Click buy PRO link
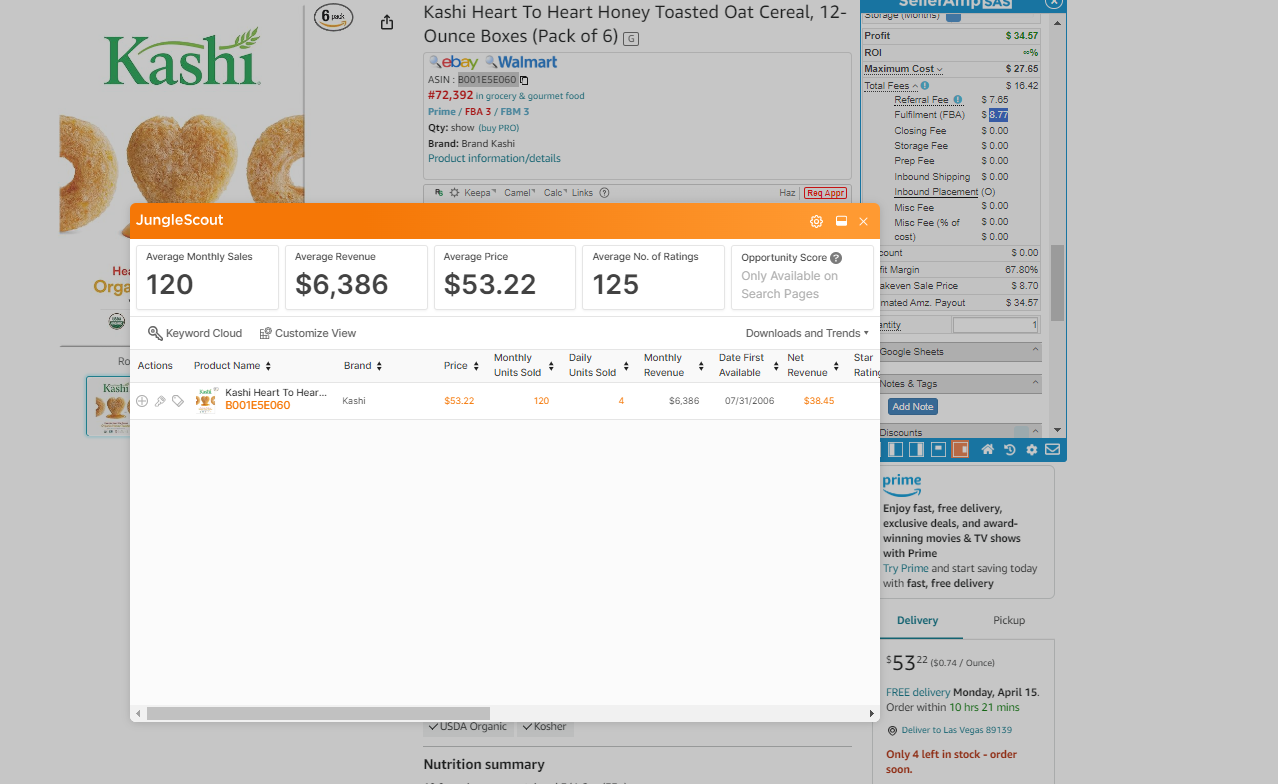The height and width of the screenshot is (784, 1278). coord(499,128)
